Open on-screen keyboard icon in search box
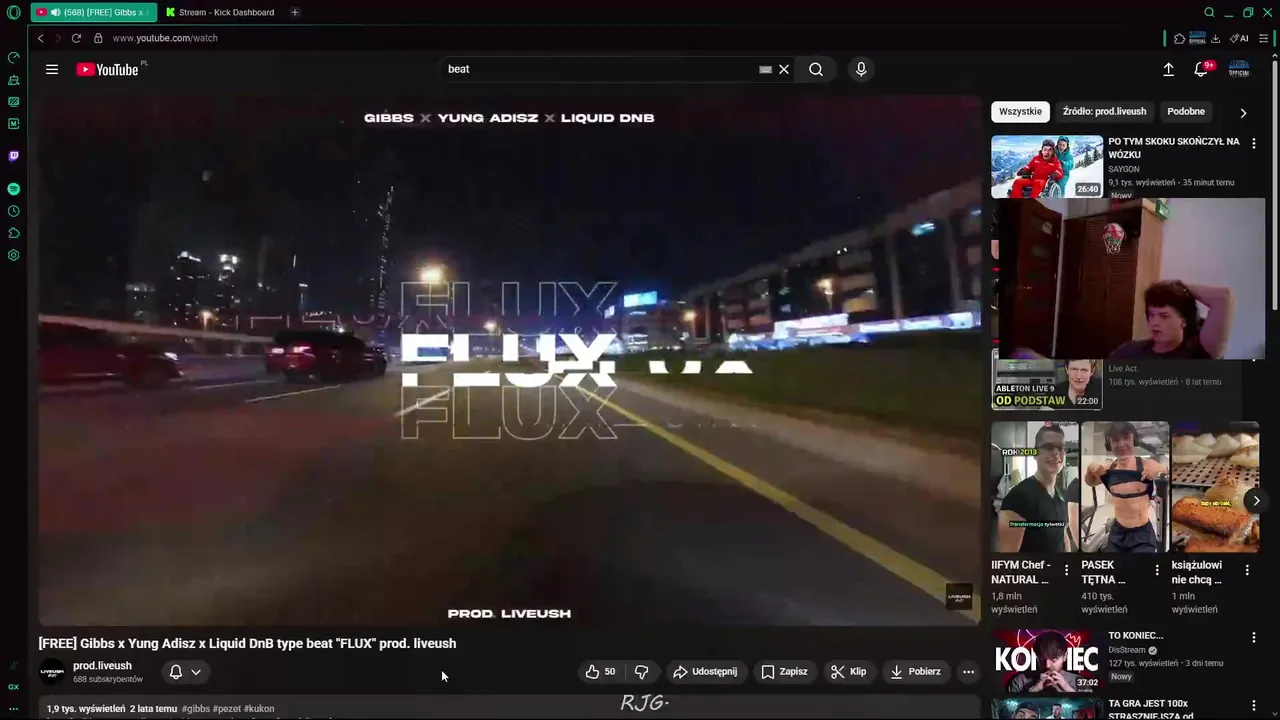 pos(765,69)
